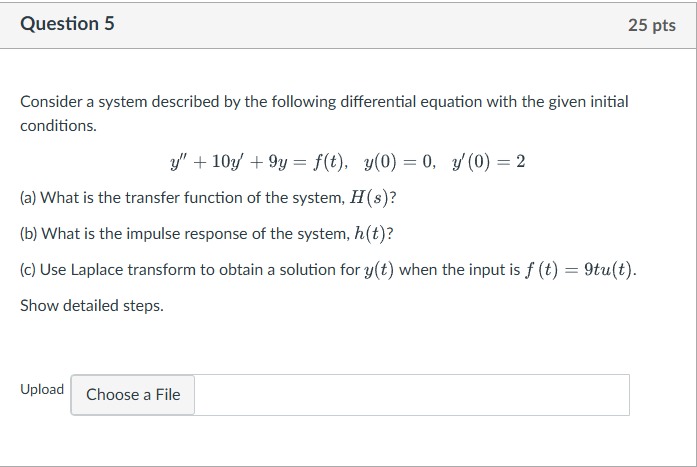
Task: Click the initial condition y'(0) = 2
Action: 489,161
